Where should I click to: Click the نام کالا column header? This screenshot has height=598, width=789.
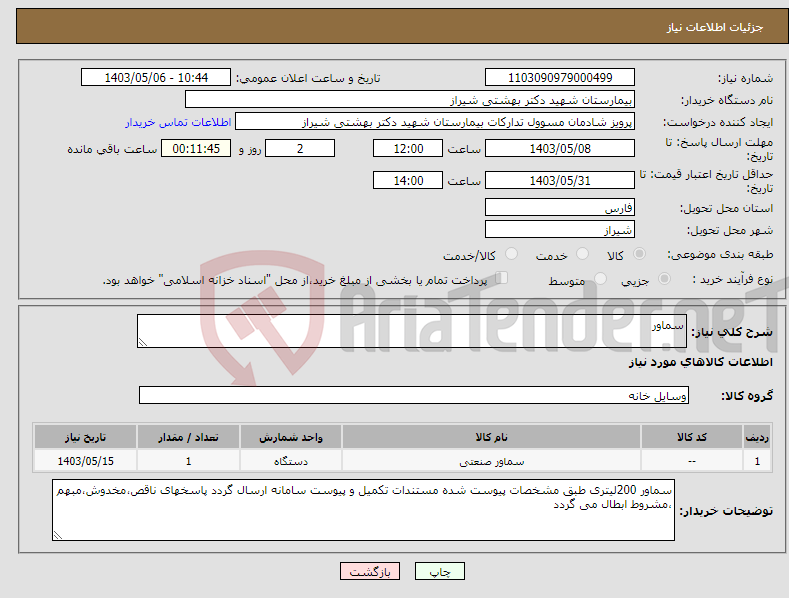point(491,437)
